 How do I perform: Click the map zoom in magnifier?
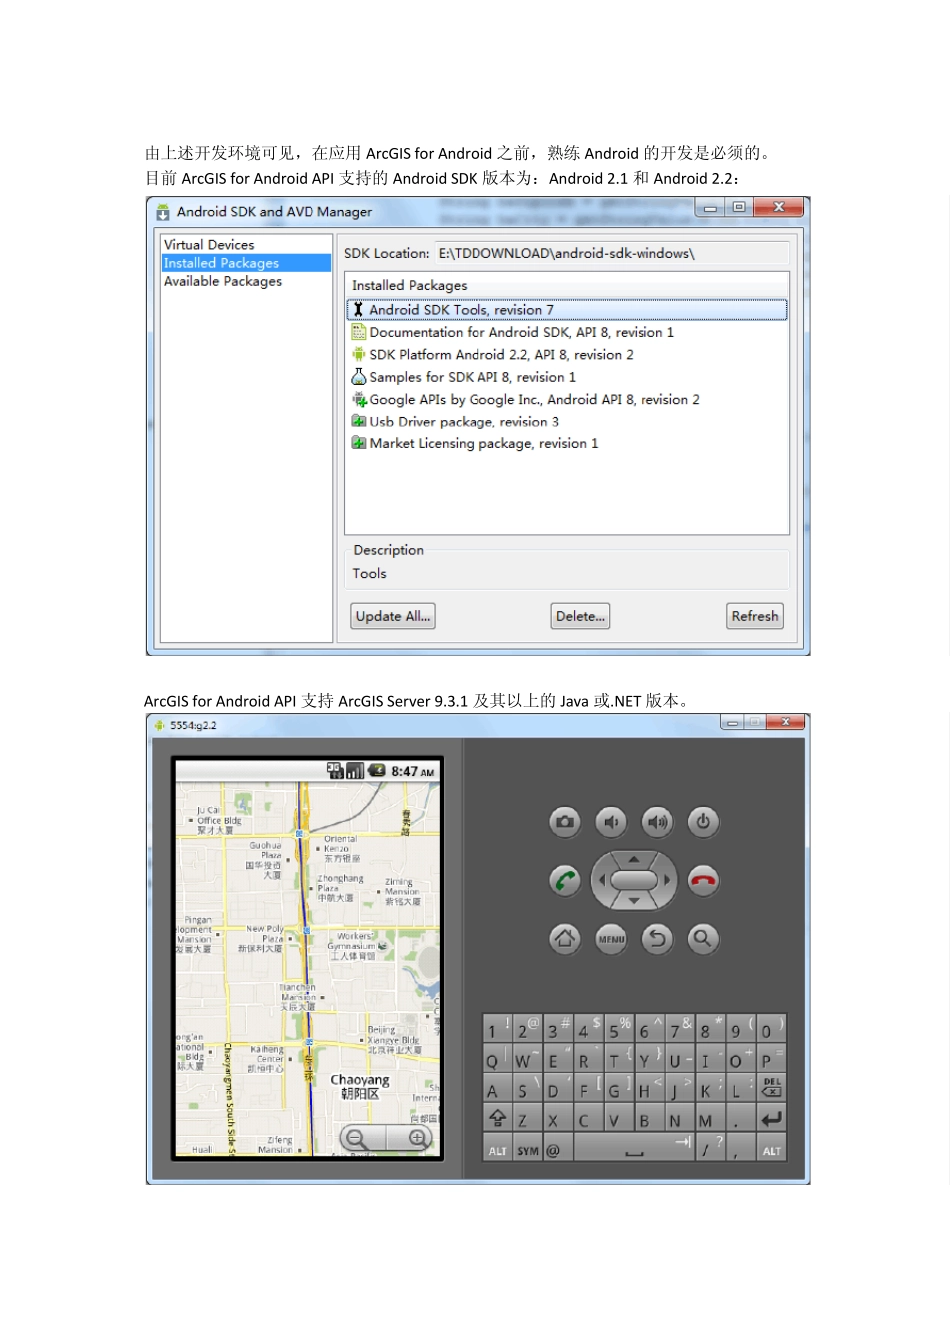(416, 1138)
